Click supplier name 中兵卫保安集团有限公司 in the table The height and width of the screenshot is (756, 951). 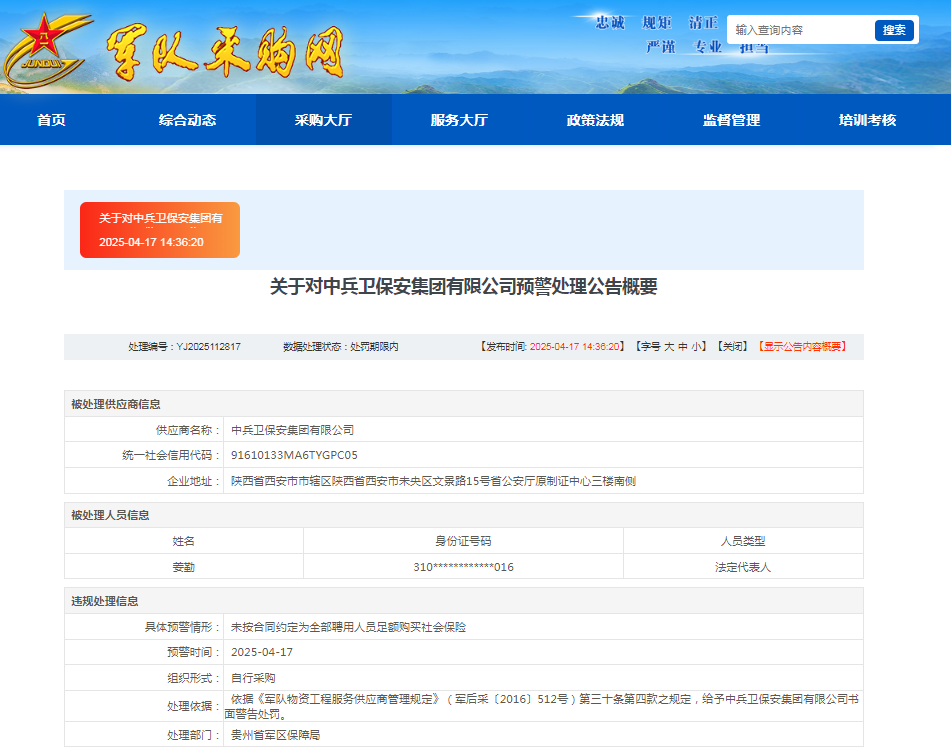pos(292,430)
